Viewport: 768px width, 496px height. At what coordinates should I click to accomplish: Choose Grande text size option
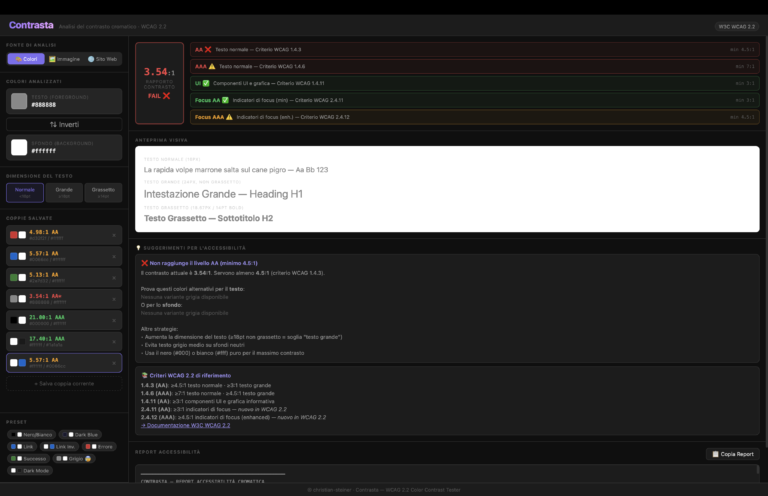coord(64,191)
